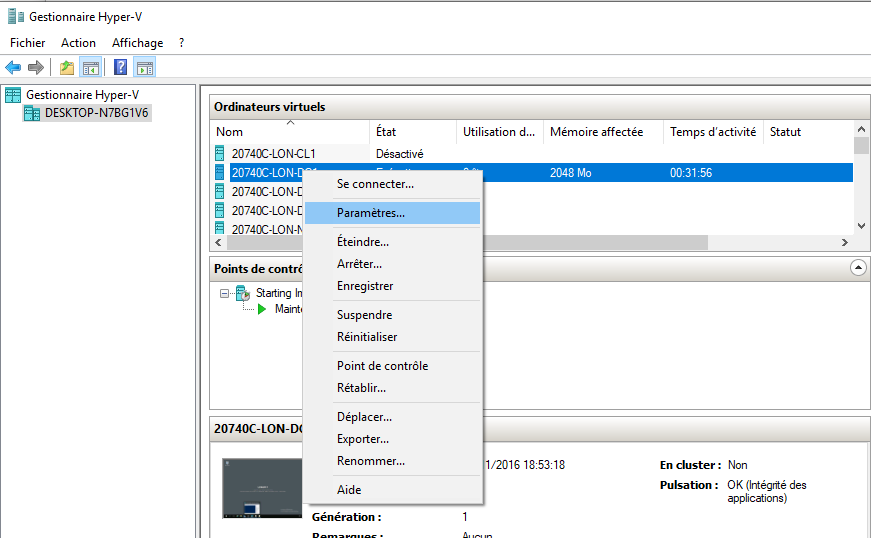Screen dimensions: 871x538
Task: Choose Renommer... in context menu
Action: click(393, 461)
